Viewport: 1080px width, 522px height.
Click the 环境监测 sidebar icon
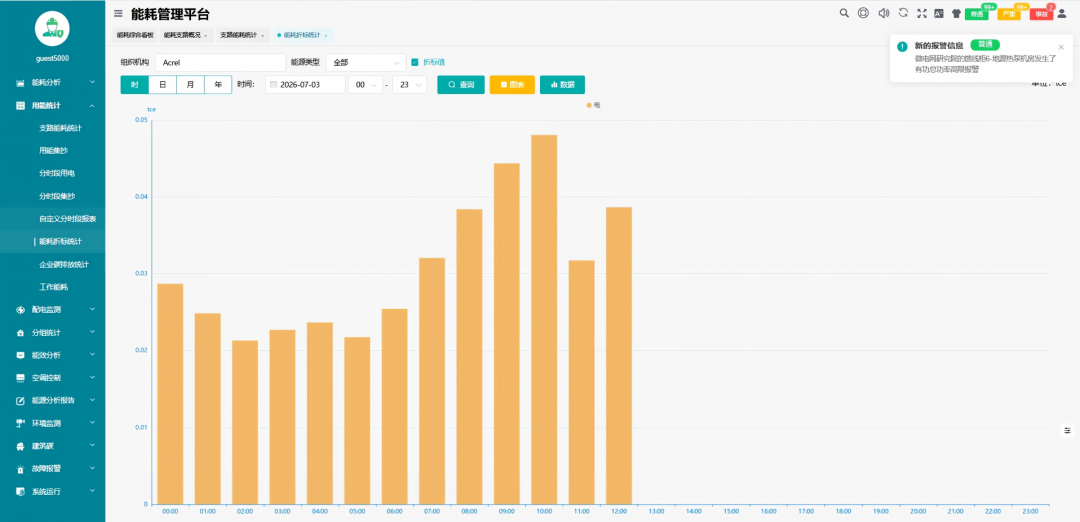tap(20, 424)
